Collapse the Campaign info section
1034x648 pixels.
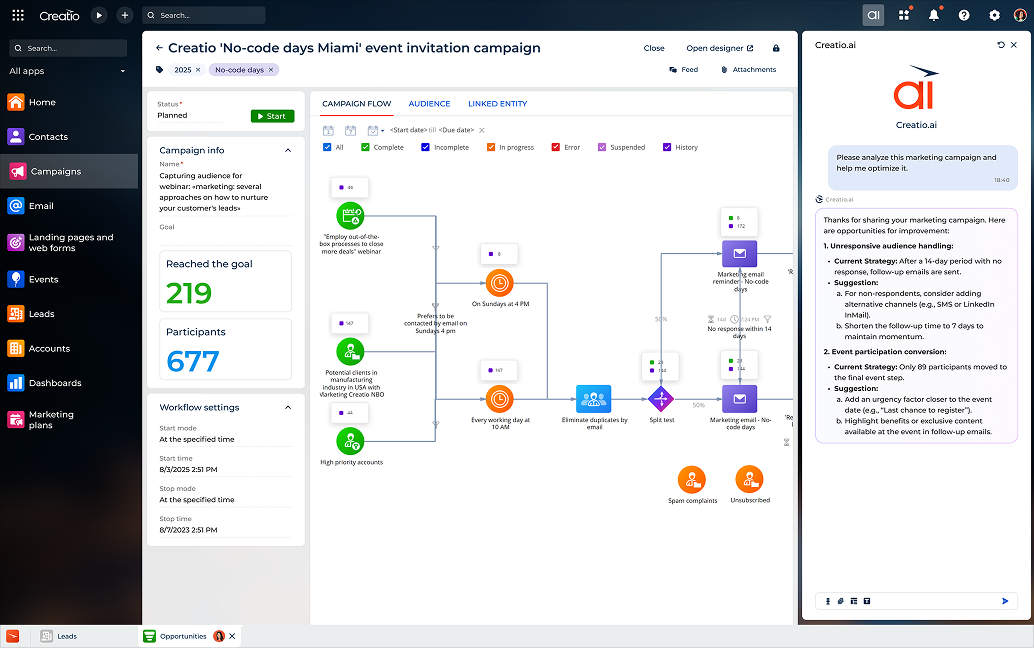click(288, 150)
